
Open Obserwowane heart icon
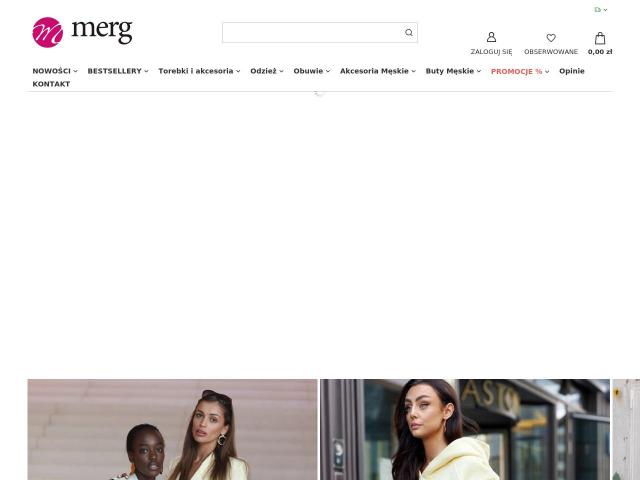(x=551, y=38)
